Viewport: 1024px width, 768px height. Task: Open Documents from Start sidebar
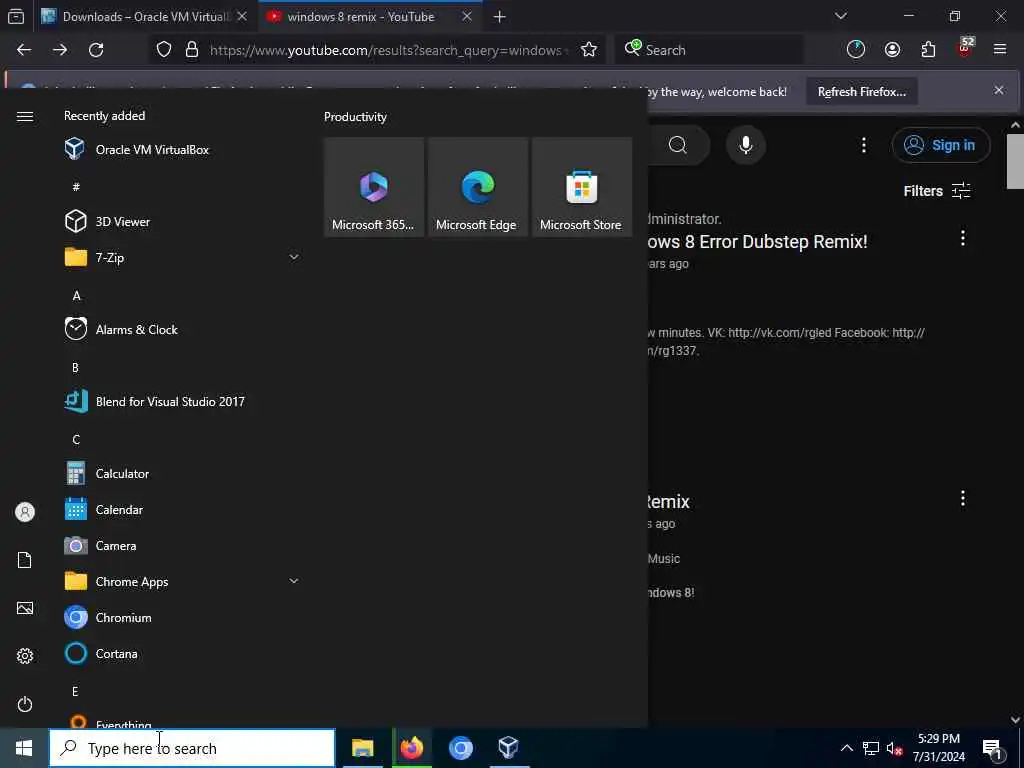click(x=25, y=560)
